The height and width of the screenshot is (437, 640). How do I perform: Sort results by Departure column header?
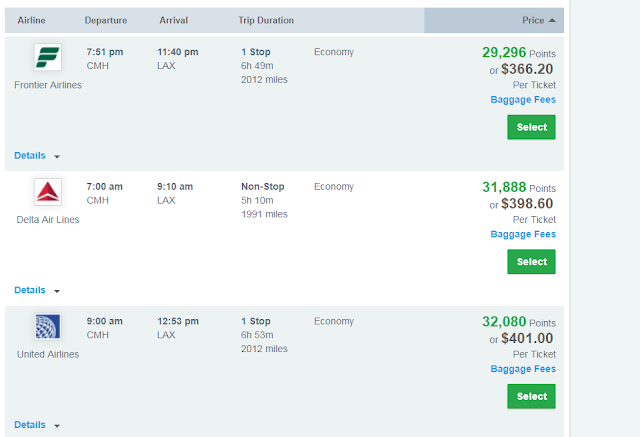[106, 20]
